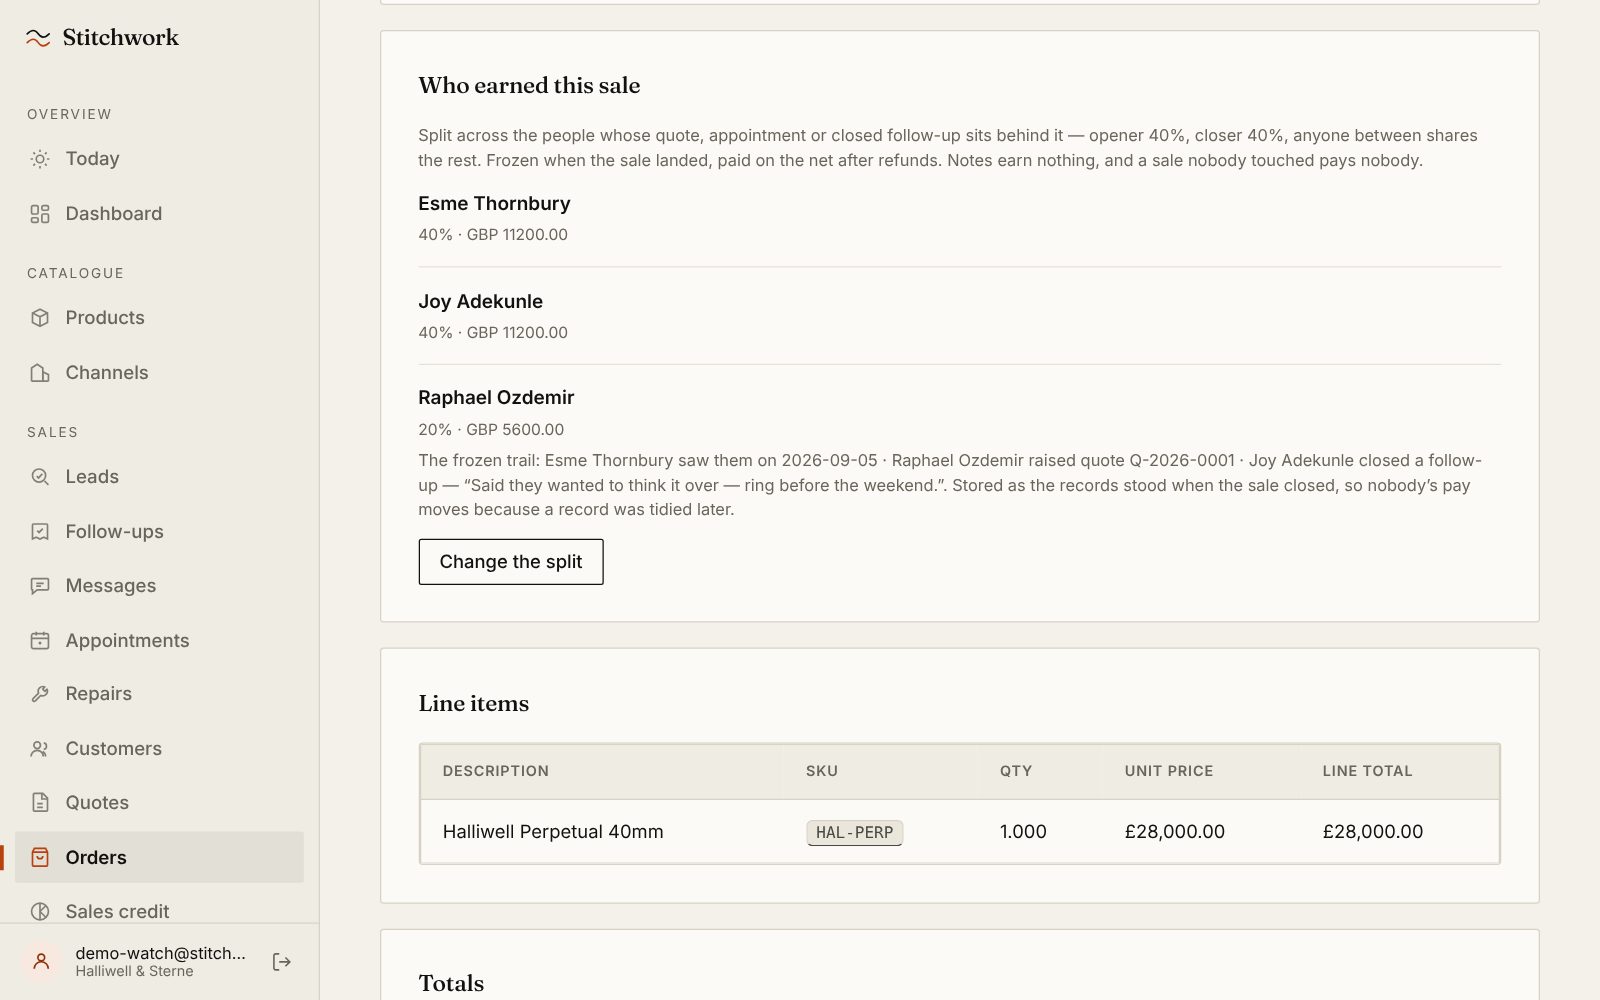This screenshot has width=1600, height=1000.
Task: Click the Follow-ups checkmark icon
Action: point(40,532)
